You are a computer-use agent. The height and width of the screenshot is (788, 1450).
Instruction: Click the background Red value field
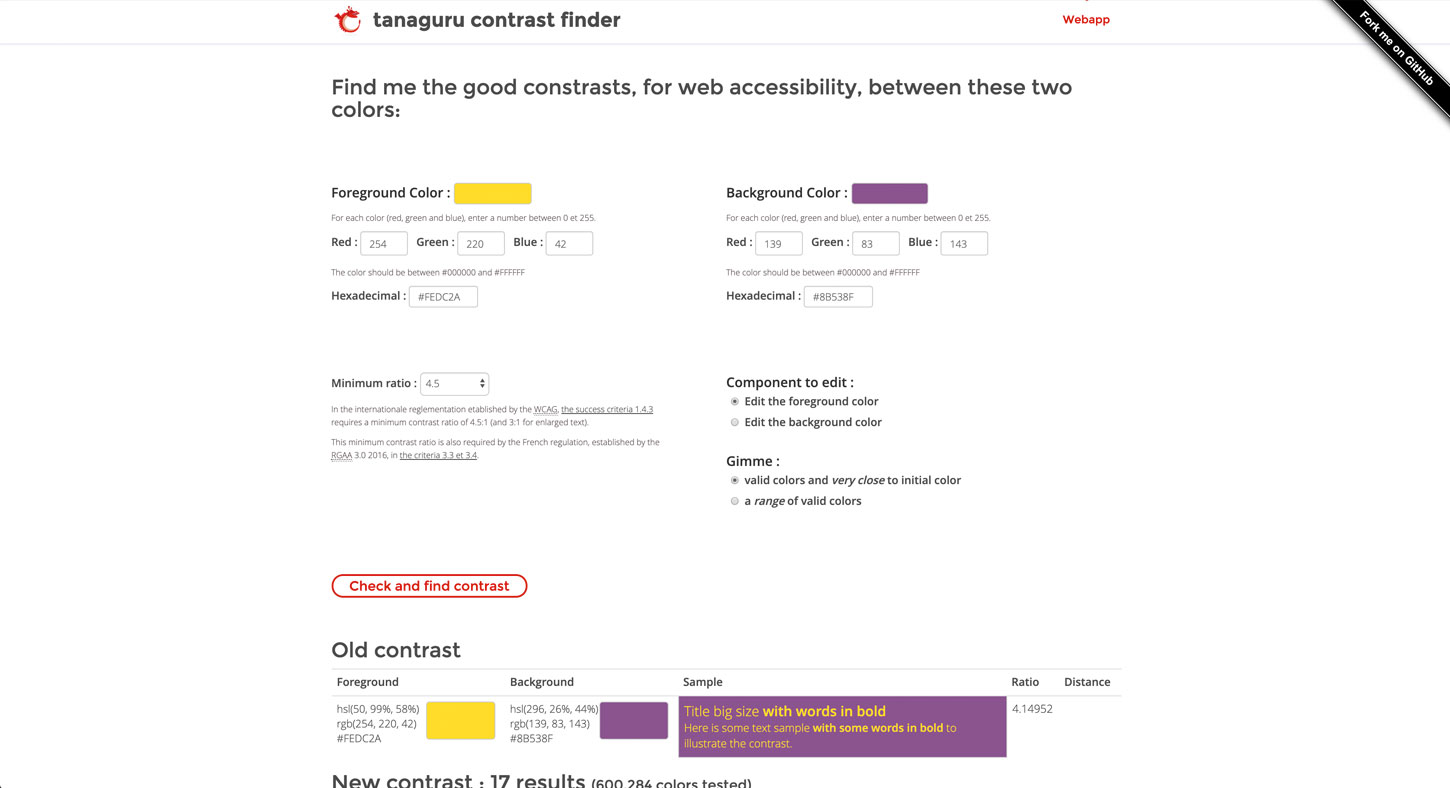click(779, 243)
